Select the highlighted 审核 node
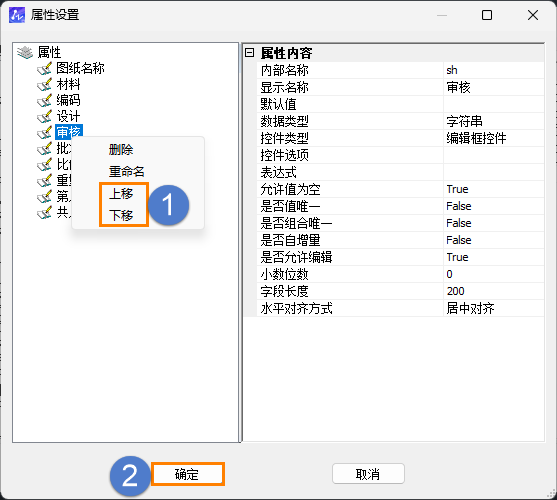557x500 pixels. point(69,132)
